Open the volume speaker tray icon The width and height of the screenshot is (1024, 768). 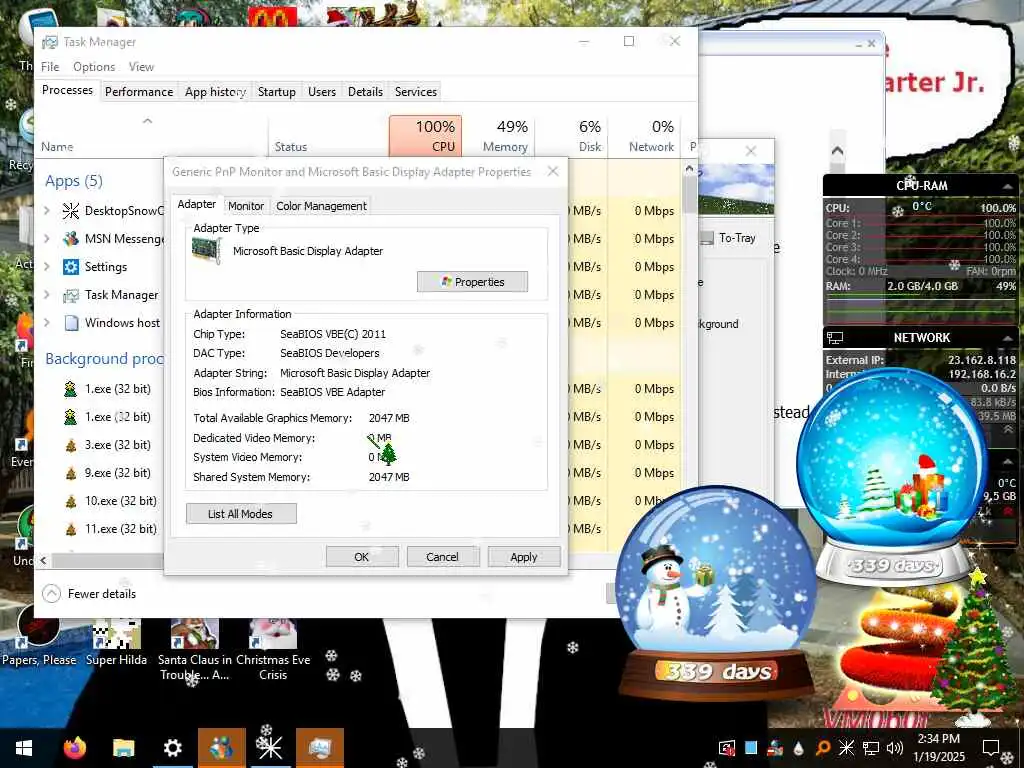895,748
